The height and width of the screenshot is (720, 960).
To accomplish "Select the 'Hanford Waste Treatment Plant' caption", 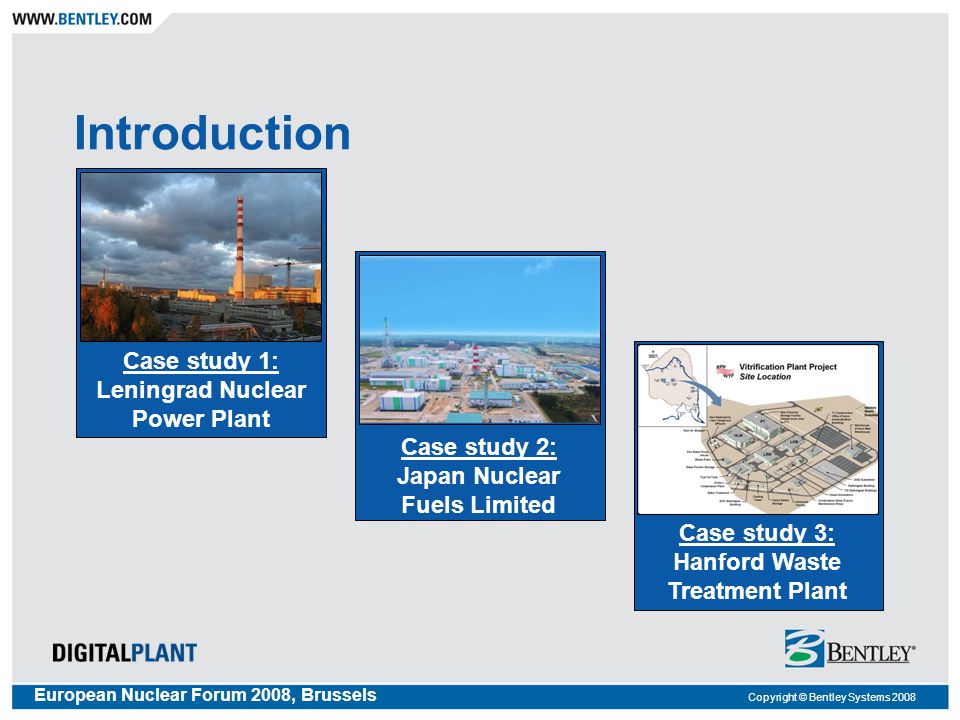I will click(757, 576).
